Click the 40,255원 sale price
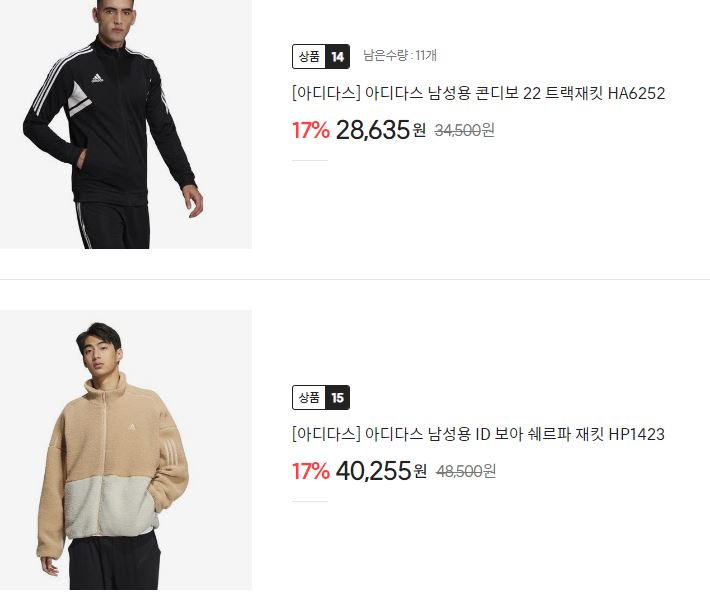Viewport: 710px width, 597px height. click(x=381, y=471)
